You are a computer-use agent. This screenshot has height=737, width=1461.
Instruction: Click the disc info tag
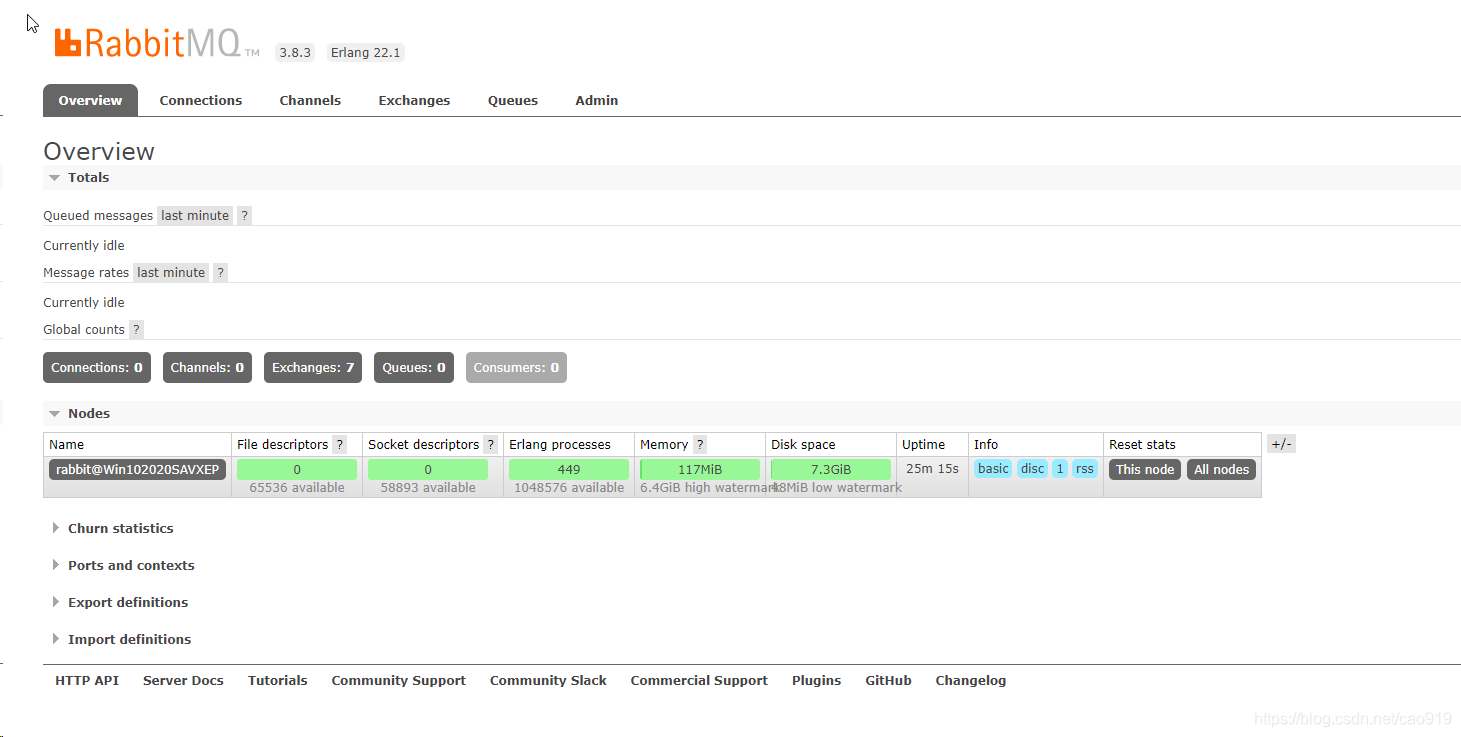[1032, 469]
